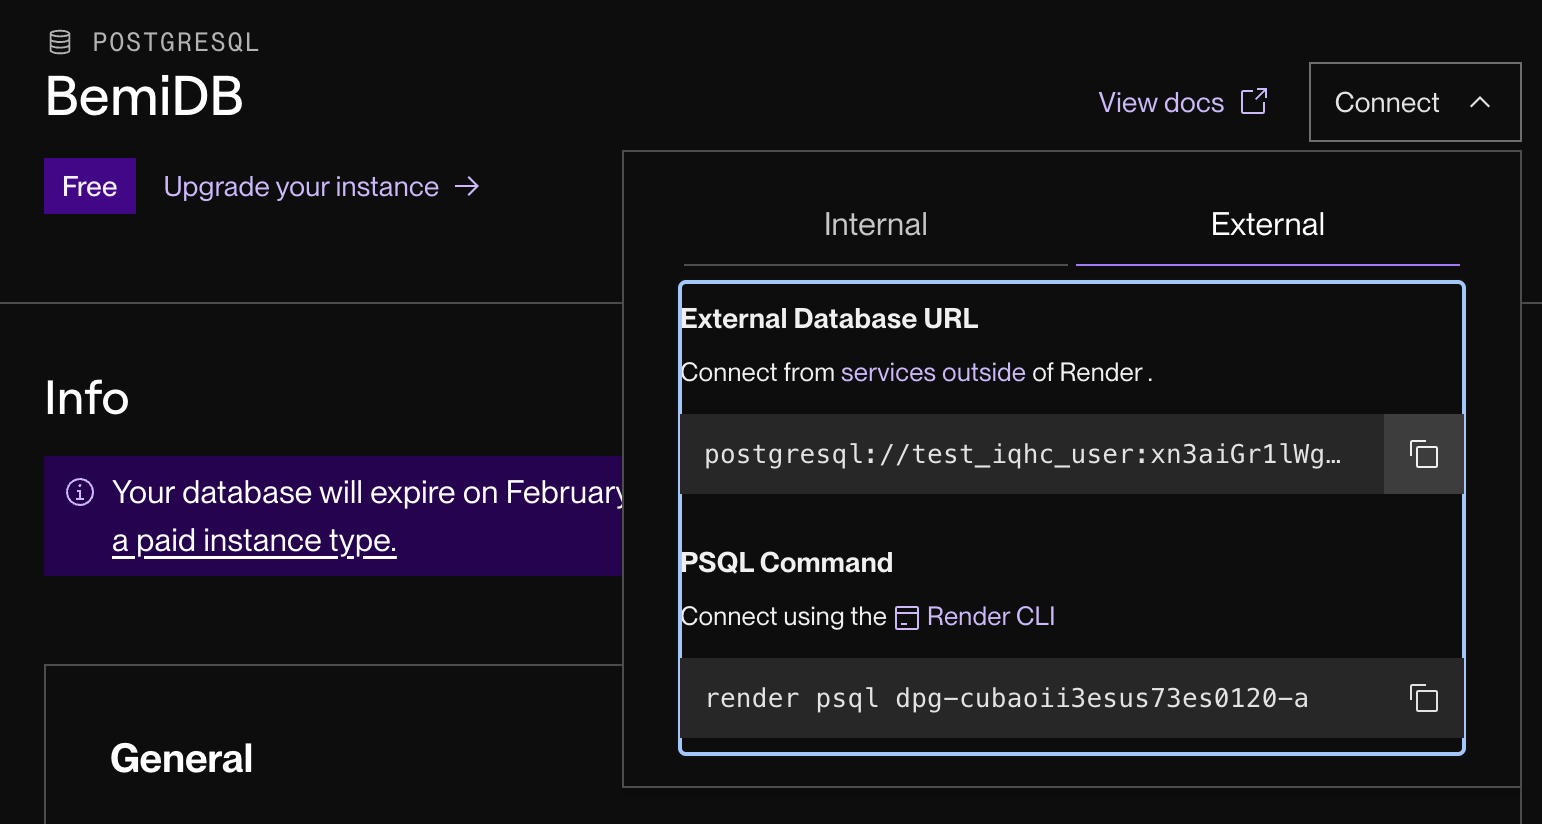The image size is (1542, 824).
Task: Click the terminal icon before Render CLI
Action: (x=906, y=618)
